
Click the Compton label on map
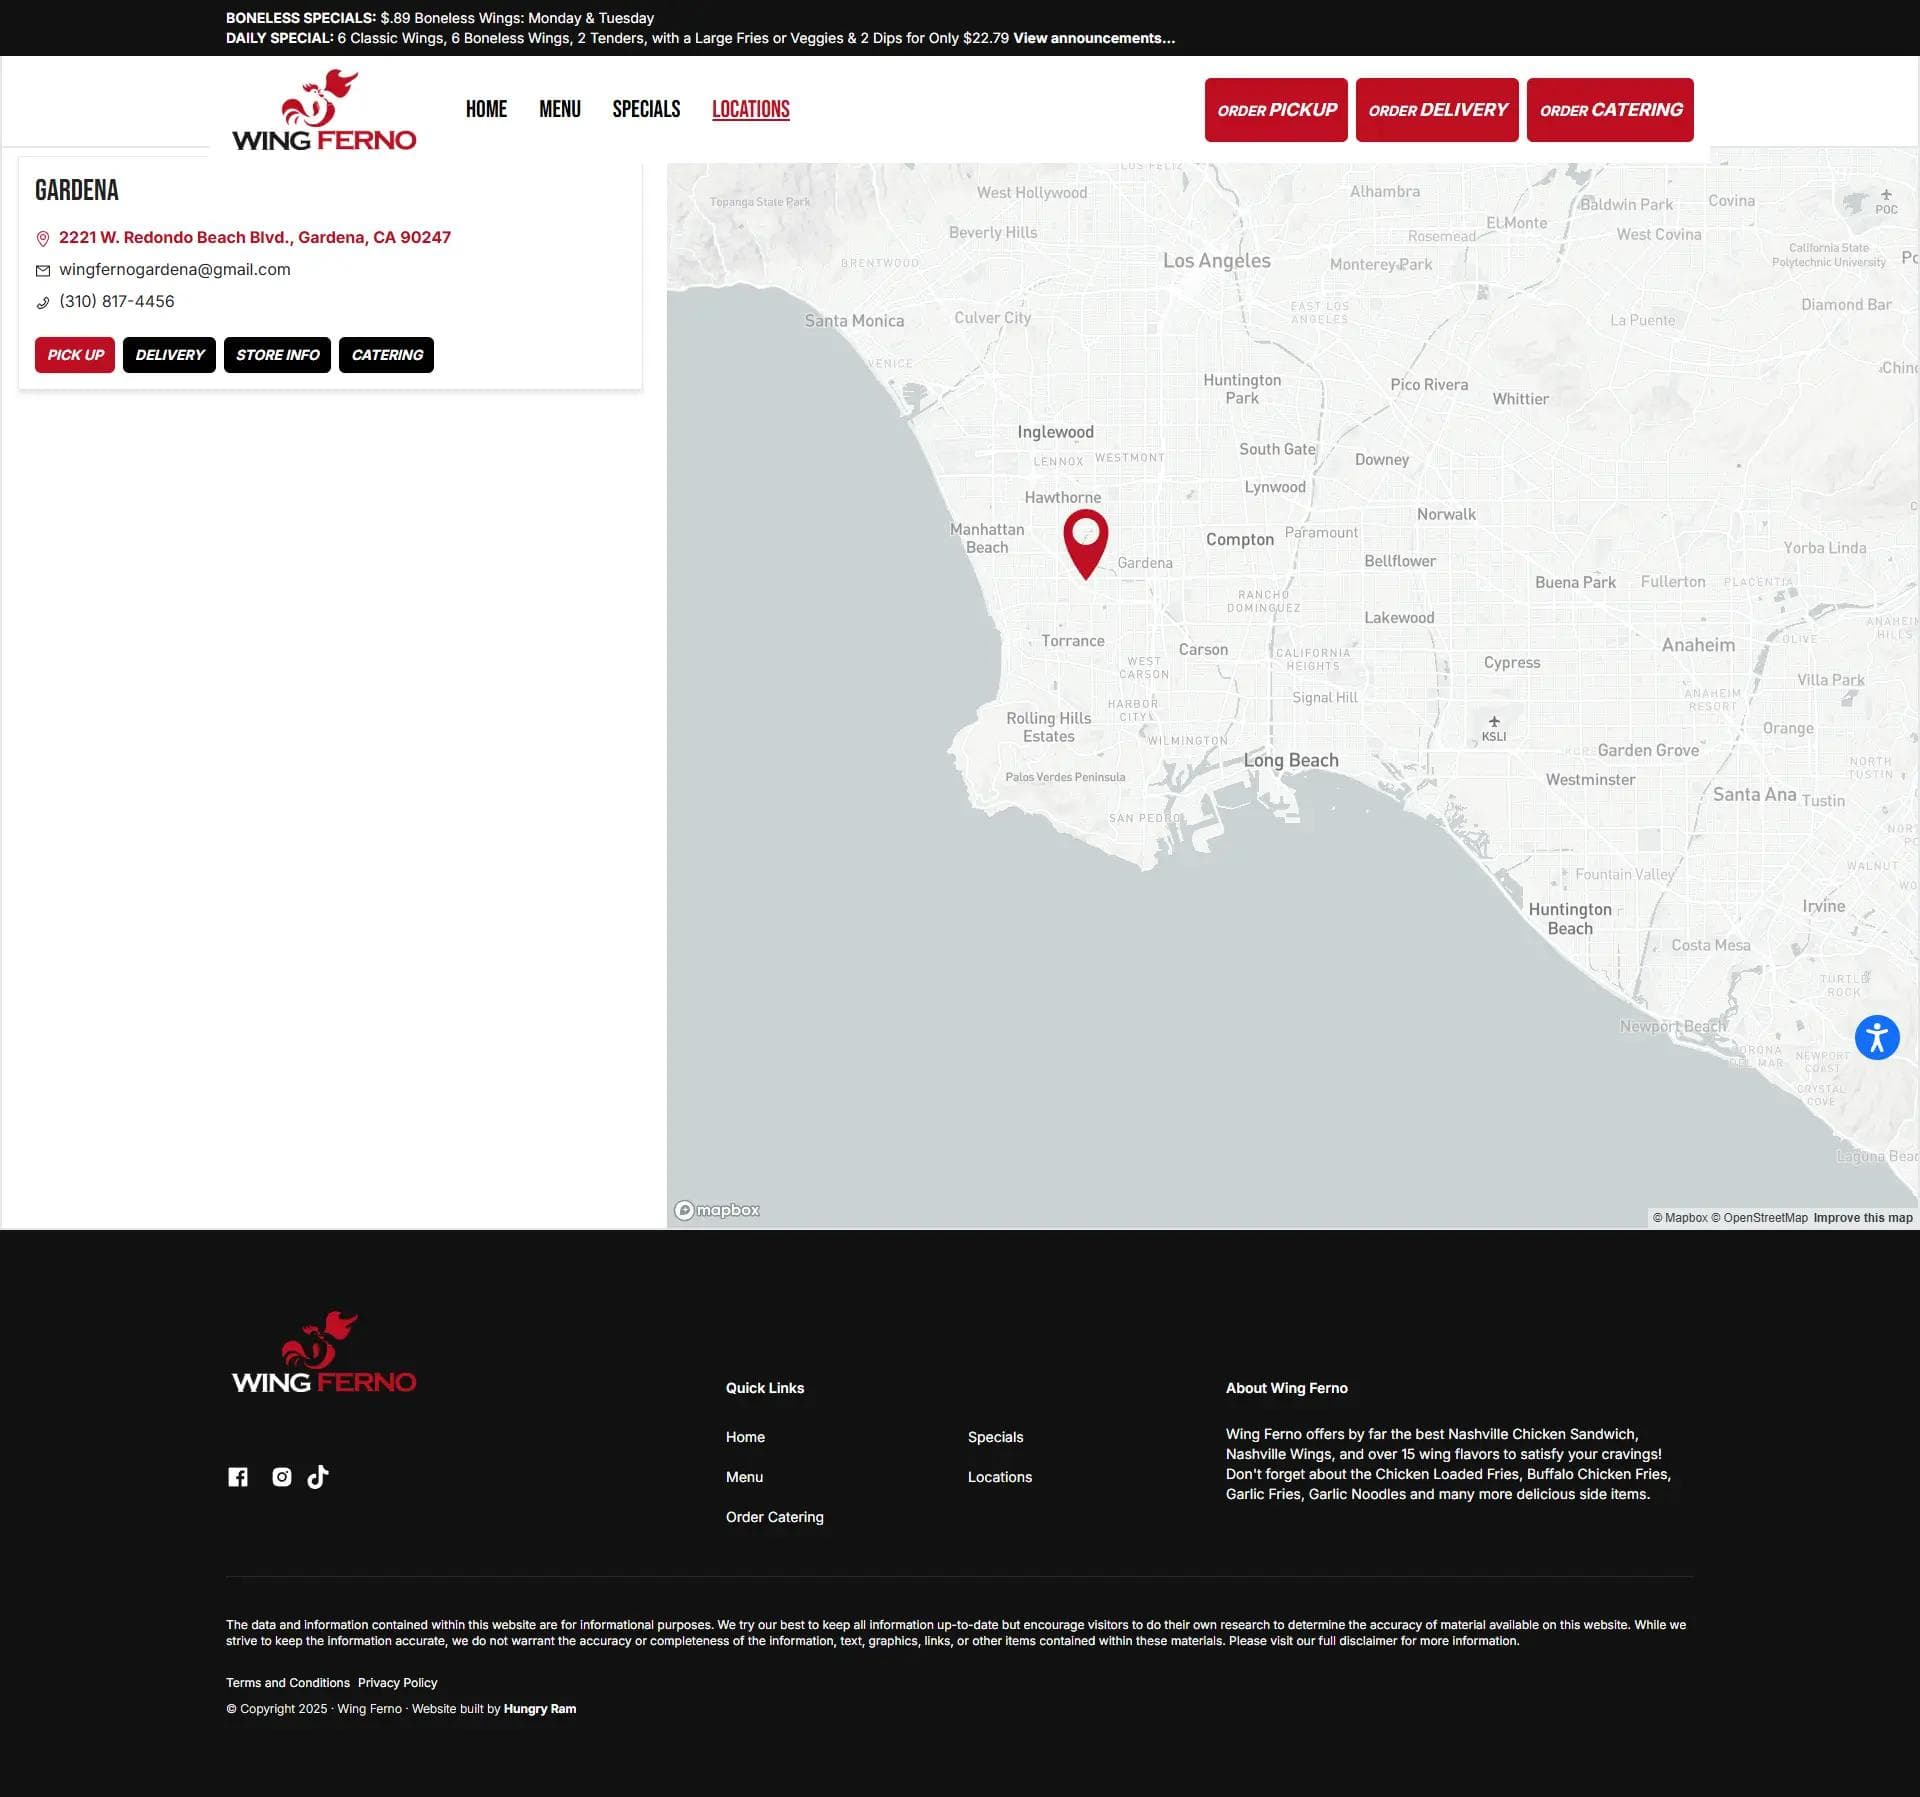tap(1240, 539)
